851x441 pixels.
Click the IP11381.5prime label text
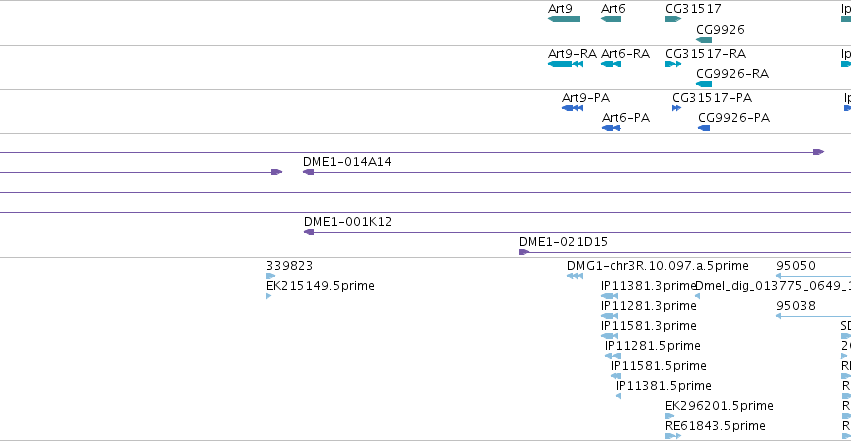coord(664,386)
